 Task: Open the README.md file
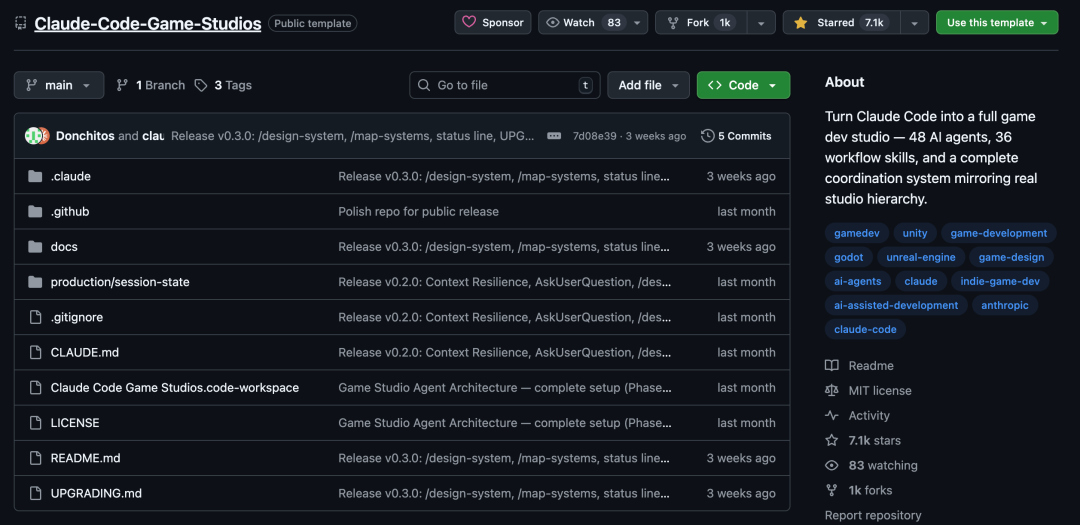(85, 458)
